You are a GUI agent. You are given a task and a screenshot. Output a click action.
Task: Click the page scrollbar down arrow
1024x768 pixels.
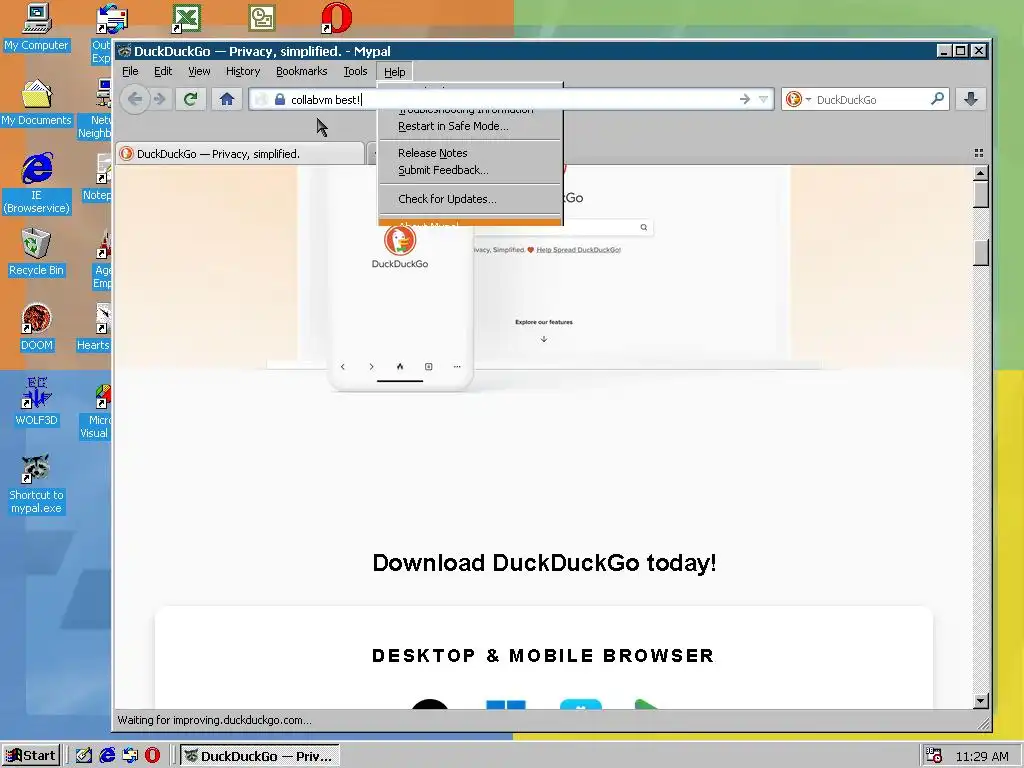coord(980,701)
